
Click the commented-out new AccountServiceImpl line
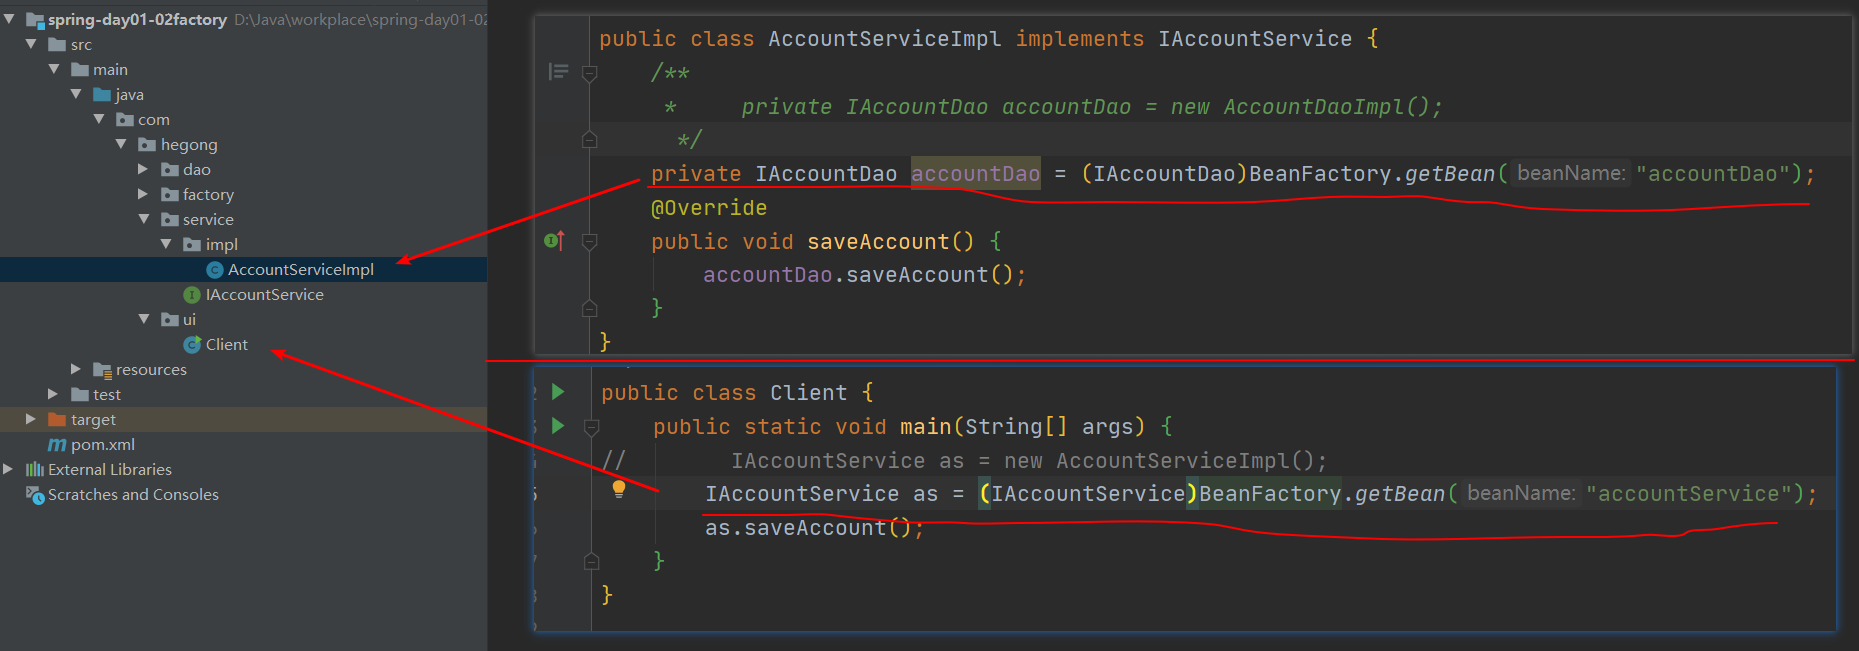click(x=1029, y=461)
